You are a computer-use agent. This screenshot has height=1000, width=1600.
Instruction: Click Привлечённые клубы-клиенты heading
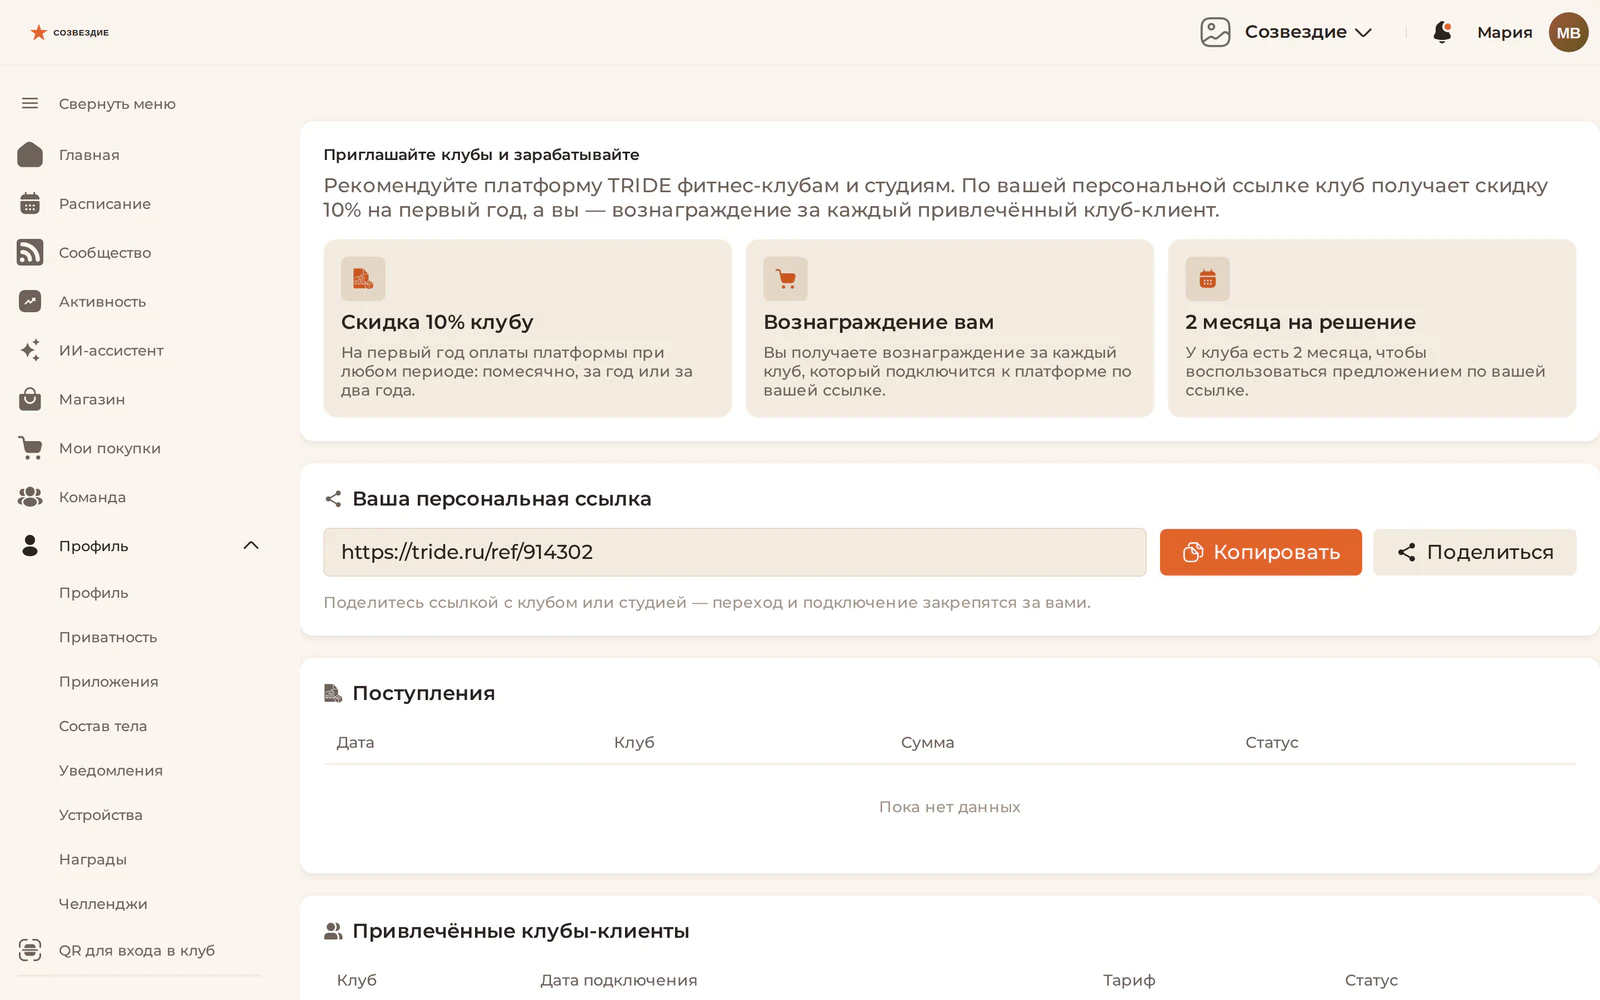point(520,931)
